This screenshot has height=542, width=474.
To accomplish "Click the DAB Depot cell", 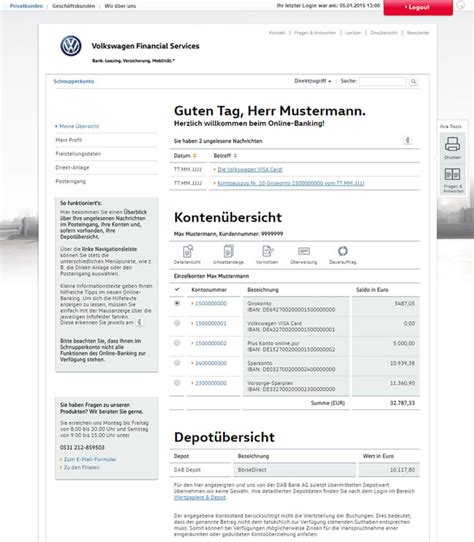I will (200, 470).
